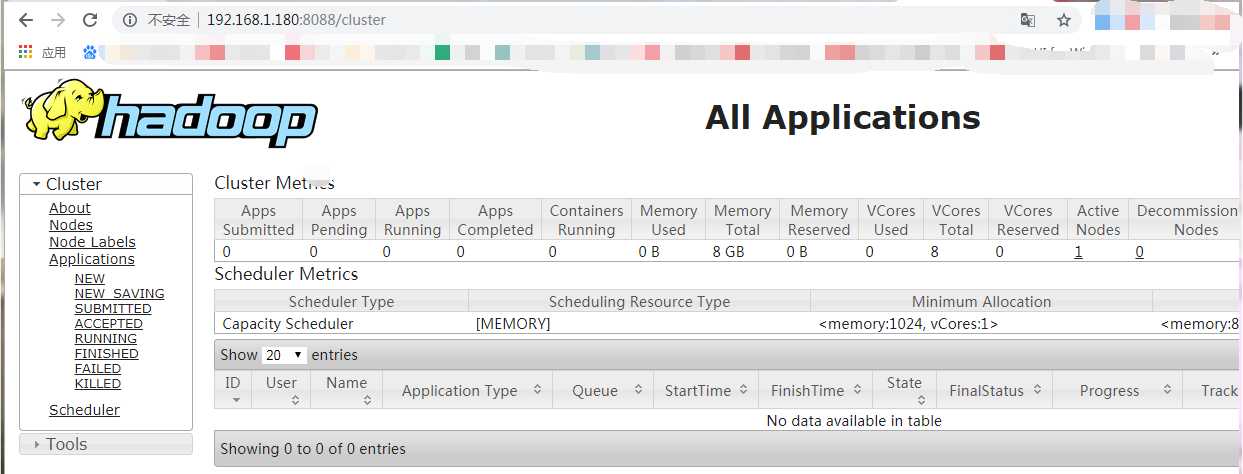The width and height of the screenshot is (1243, 474).
Task: Click the All Applications heading
Action: coord(843,117)
